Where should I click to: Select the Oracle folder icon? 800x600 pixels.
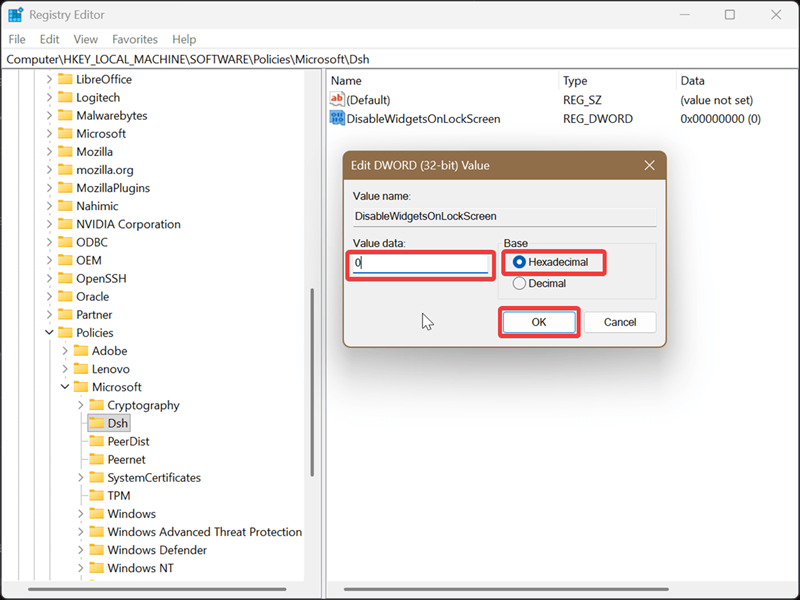point(65,296)
